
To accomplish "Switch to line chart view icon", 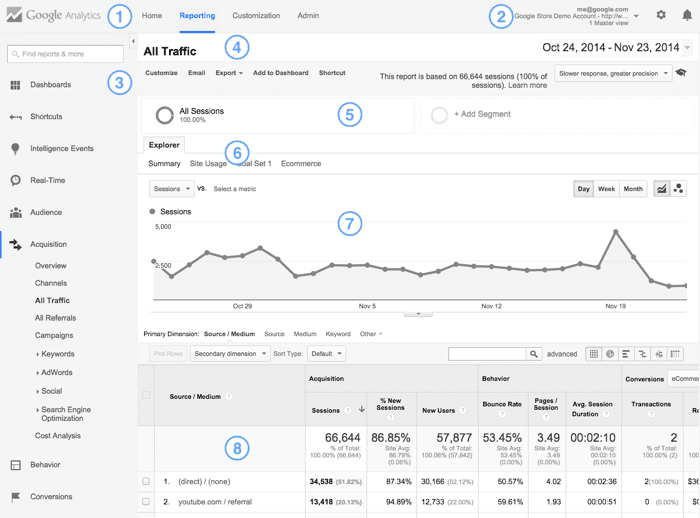I will tap(662, 189).
